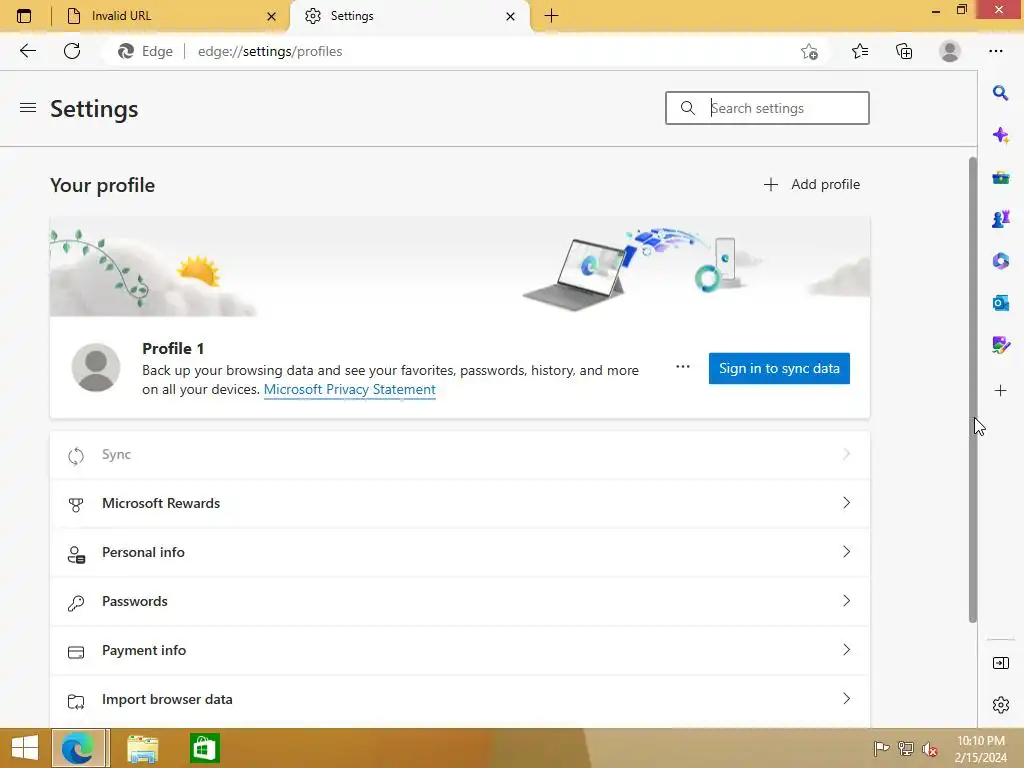Select the Settings tab
The image size is (1024, 768).
(x=409, y=16)
